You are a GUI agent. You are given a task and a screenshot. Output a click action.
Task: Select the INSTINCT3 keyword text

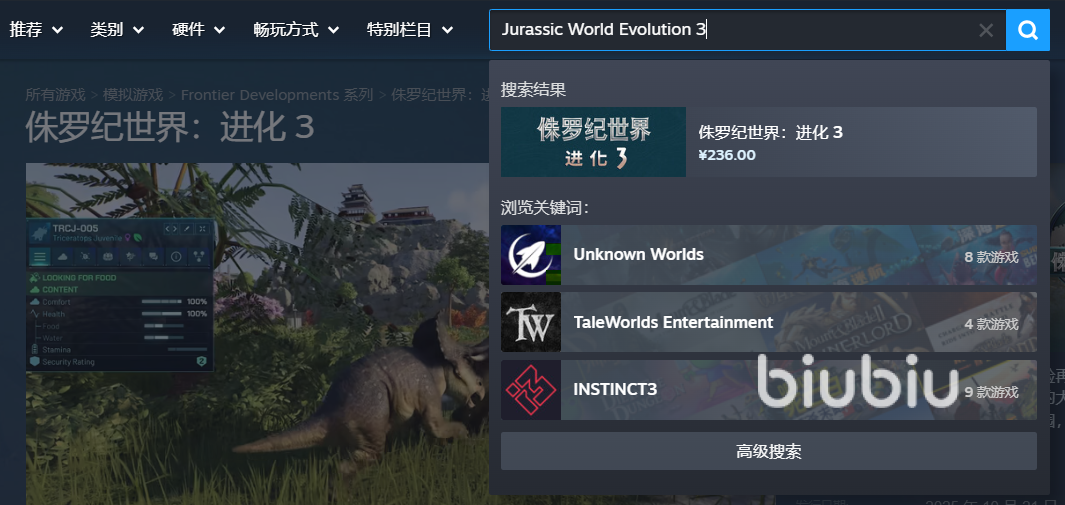615,390
